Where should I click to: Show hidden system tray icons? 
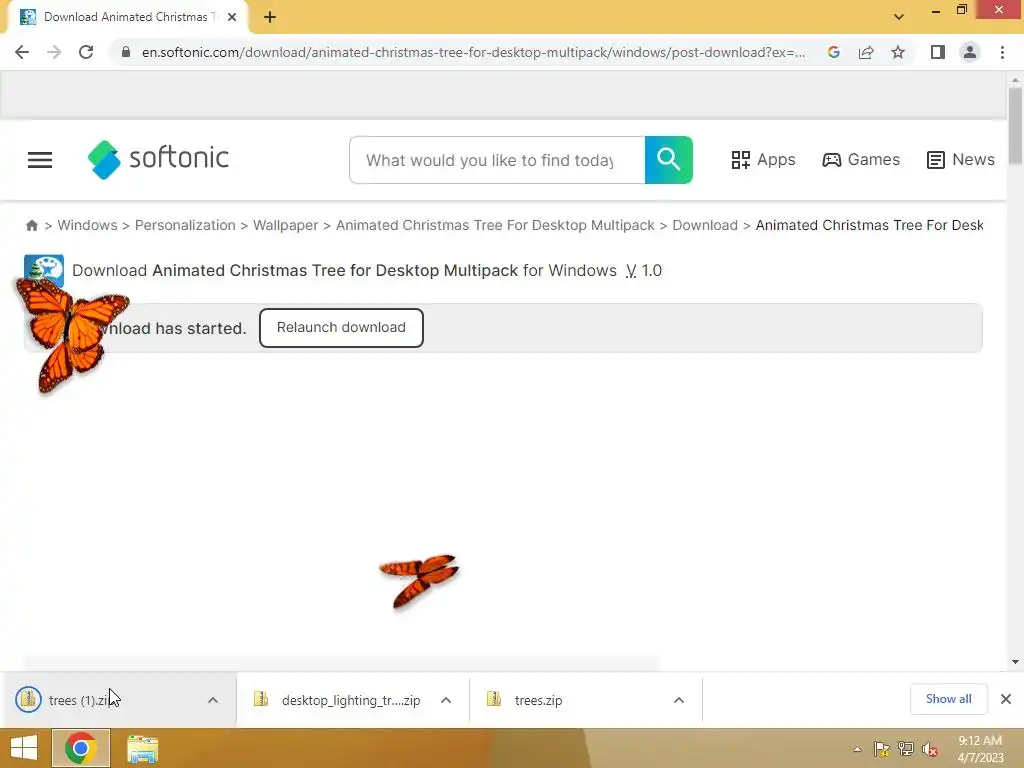coord(857,750)
